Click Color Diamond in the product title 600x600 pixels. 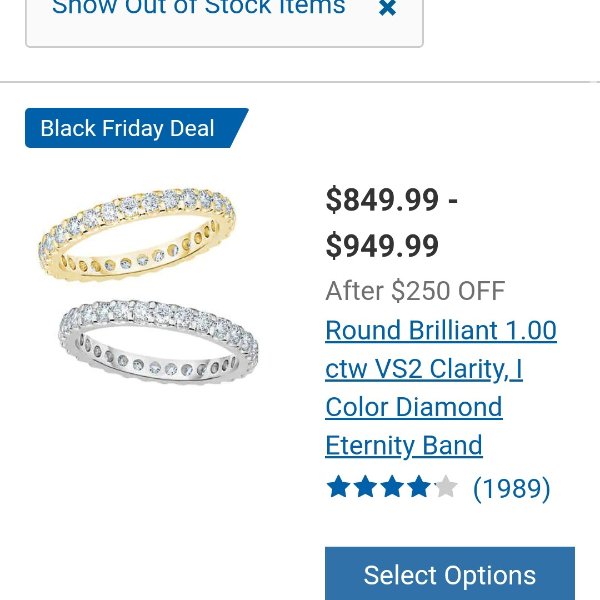point(414,407)
